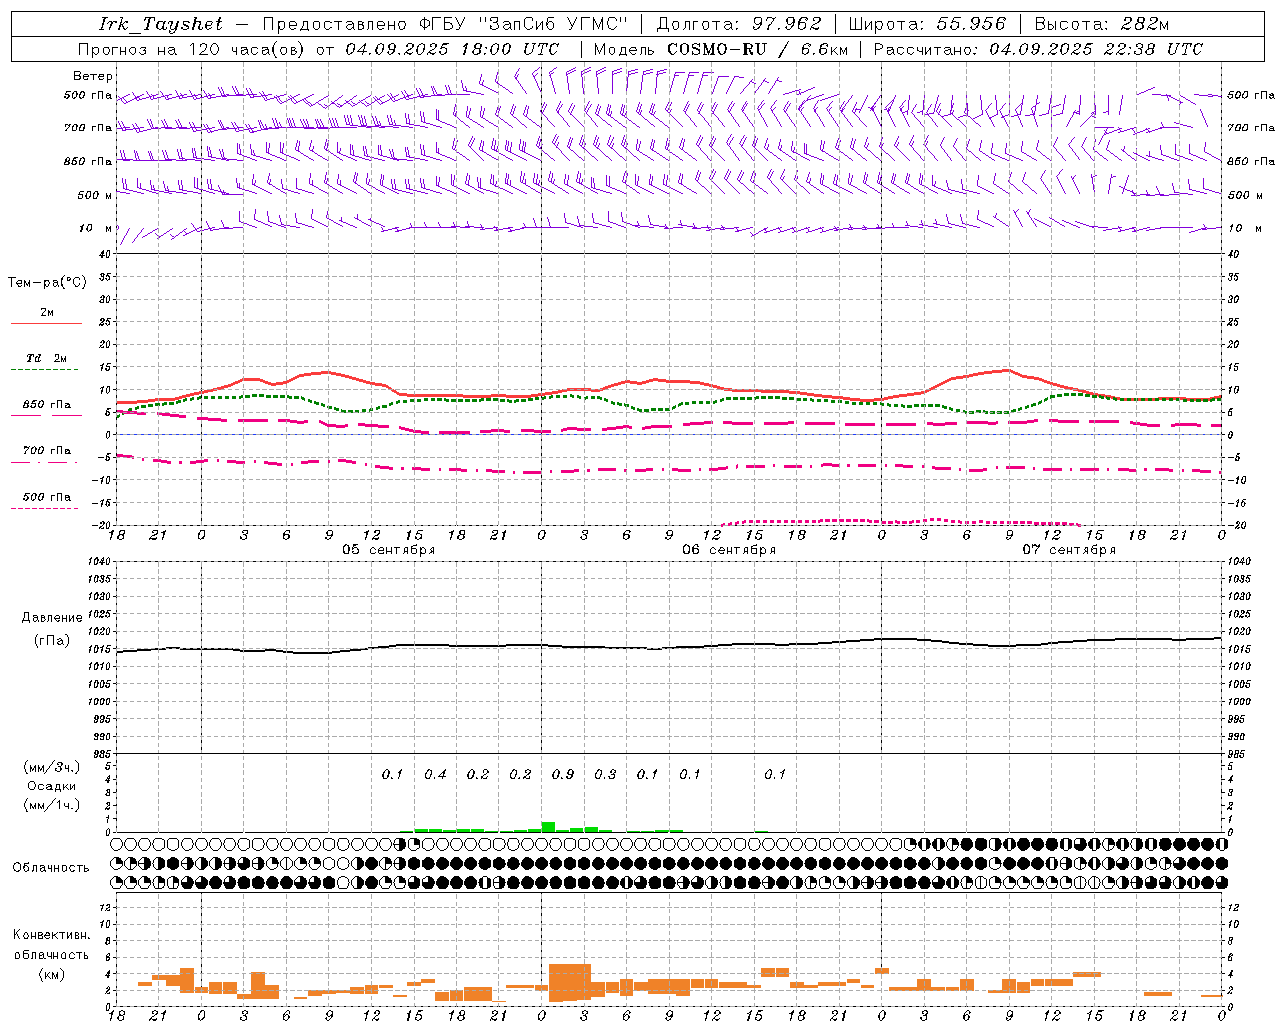This screenshot has width=1280, height=1024.
Task: Click the date label 07 сентября
Action: coord(1069,550)
